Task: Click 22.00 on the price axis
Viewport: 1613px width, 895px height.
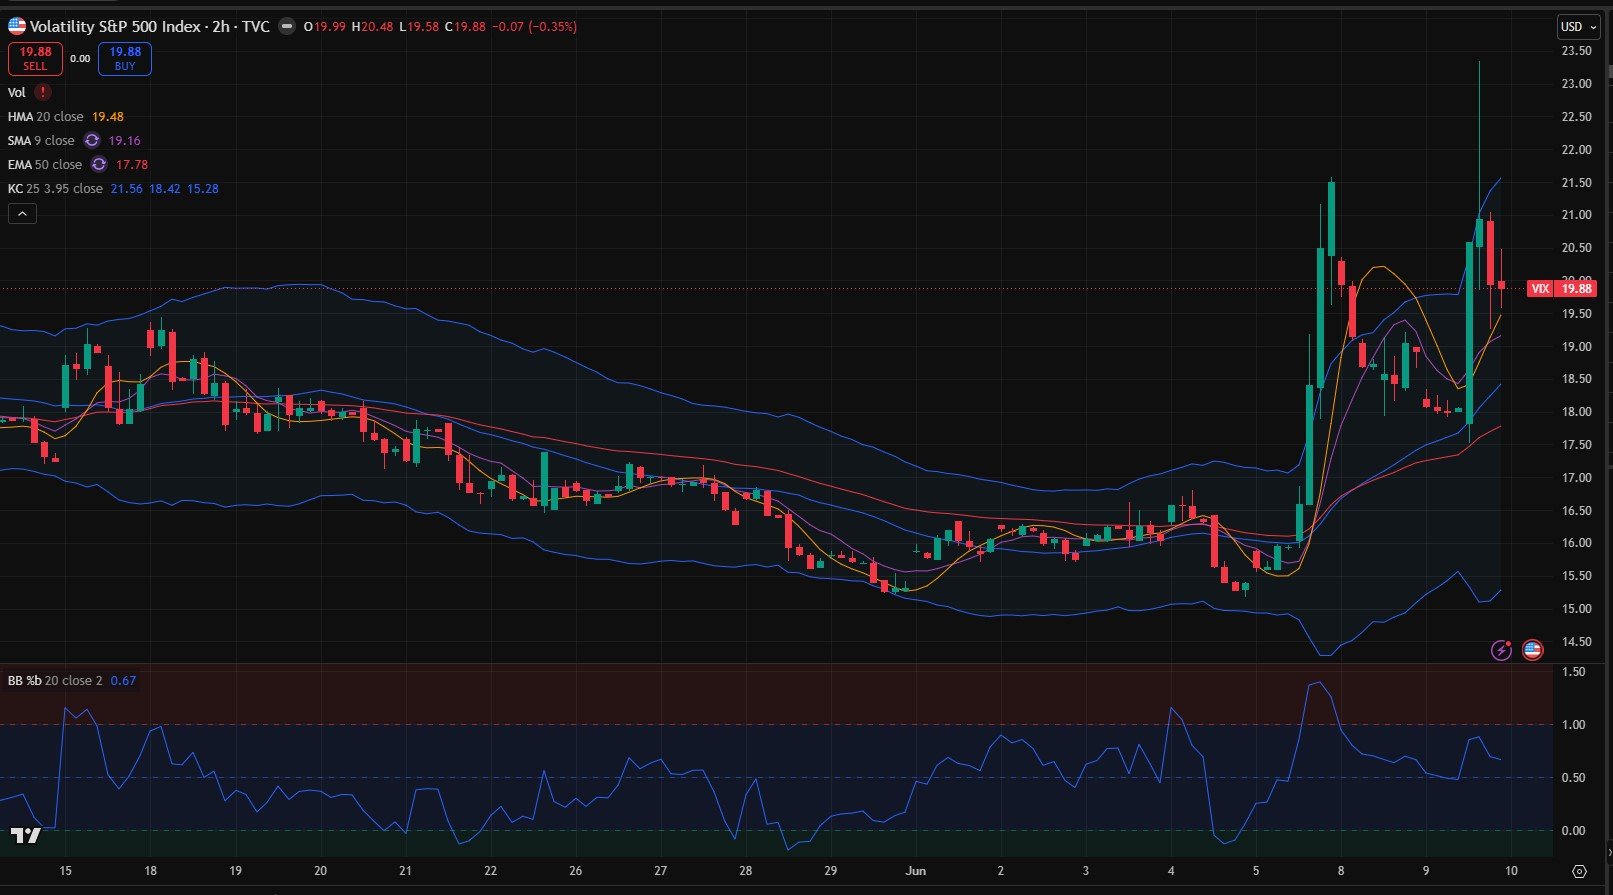Action: click(x=1577, y=150)
